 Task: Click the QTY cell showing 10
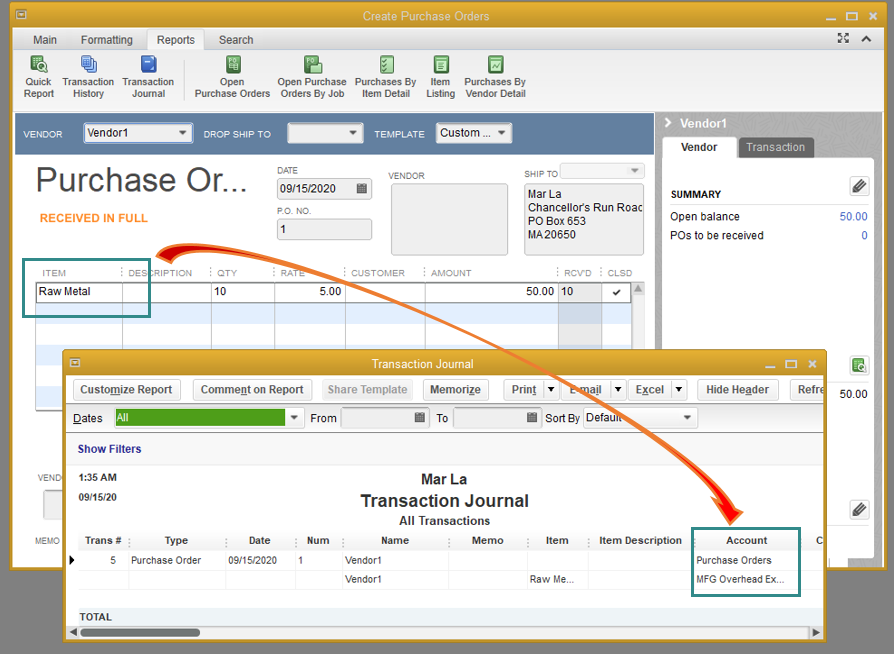(243, 292)
